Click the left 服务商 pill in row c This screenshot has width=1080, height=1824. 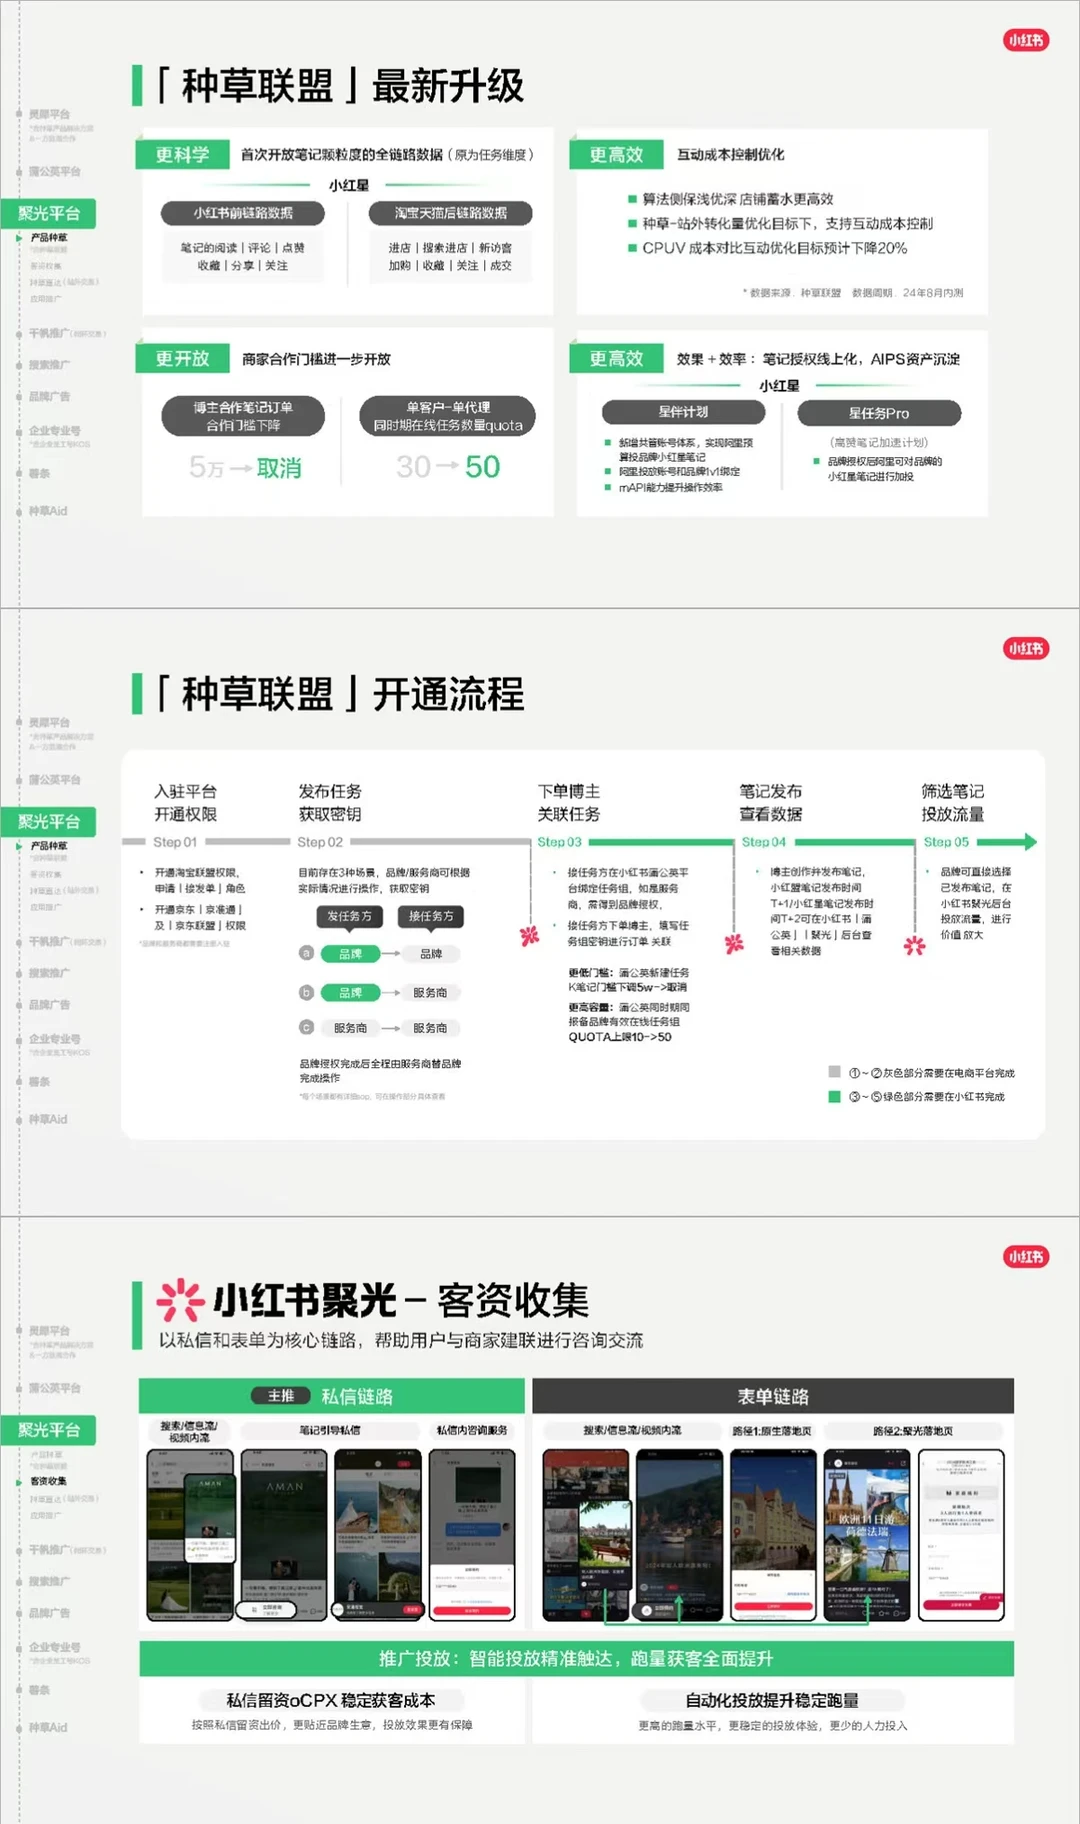(x=350, y=1028)
